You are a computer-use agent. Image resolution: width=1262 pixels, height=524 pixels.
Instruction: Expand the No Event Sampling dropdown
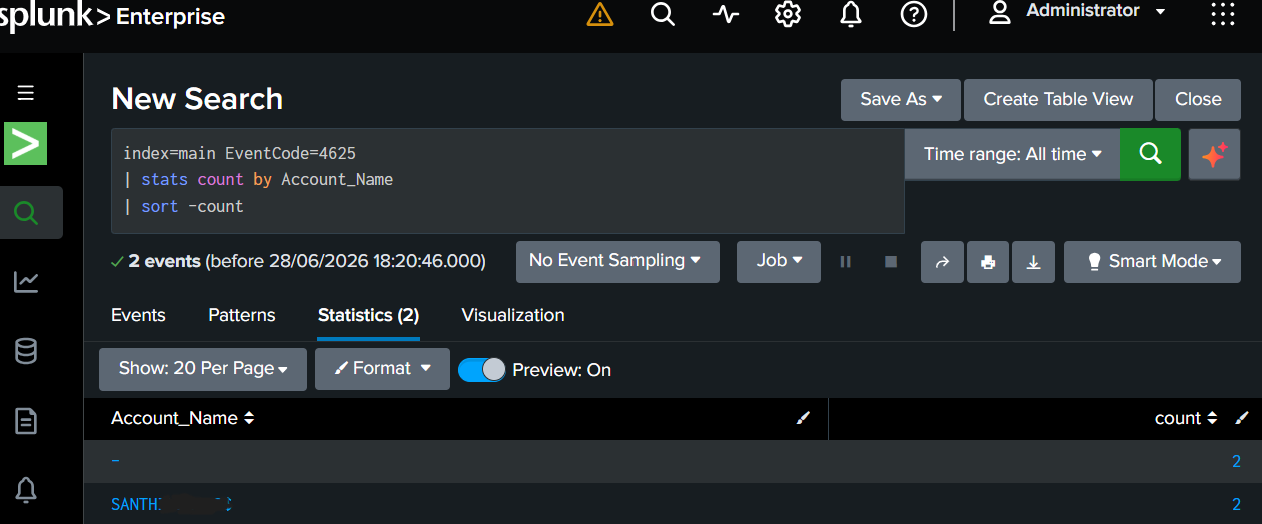[615, 261]
